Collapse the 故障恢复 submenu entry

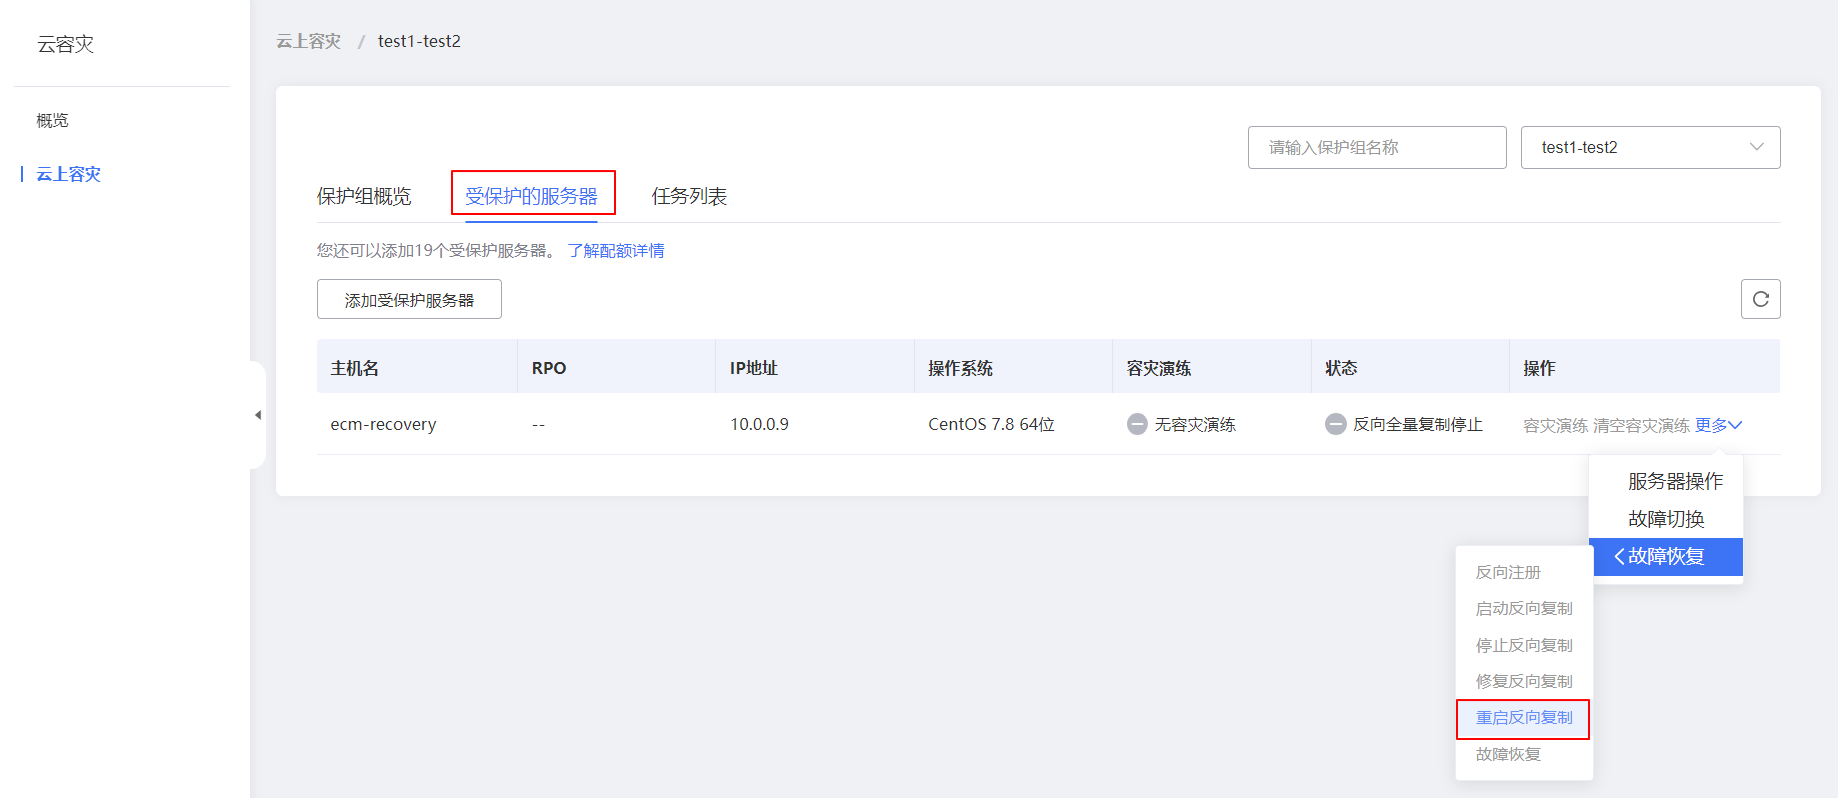click(x=1665, y=557)
